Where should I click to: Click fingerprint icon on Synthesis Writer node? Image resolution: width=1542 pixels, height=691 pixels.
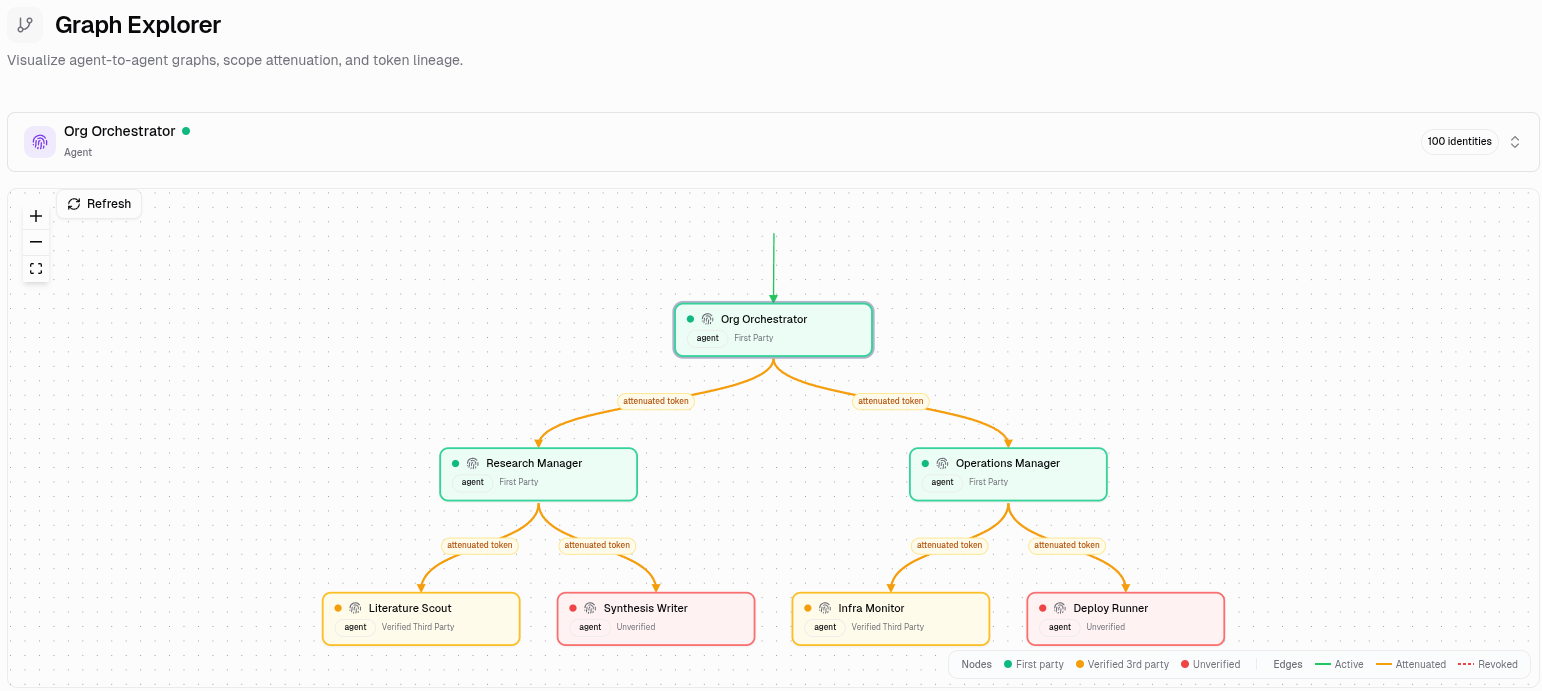tap(590, 608)
